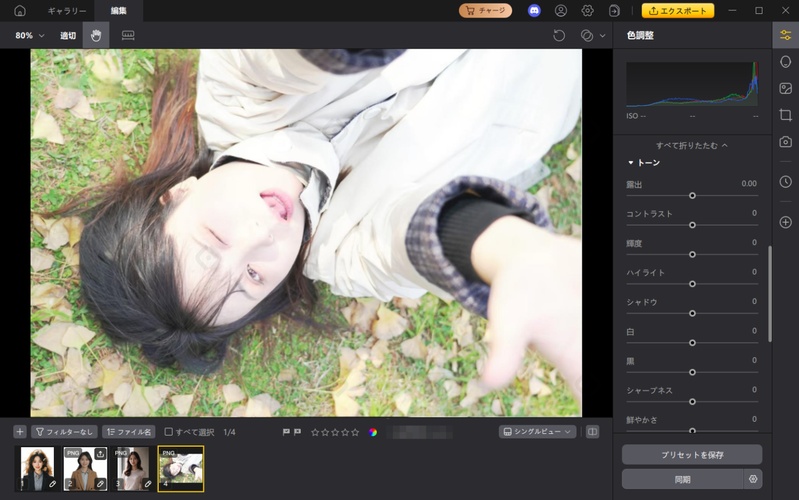
Task: Open the 80% zoom dropdown
Action: [30, 35]
